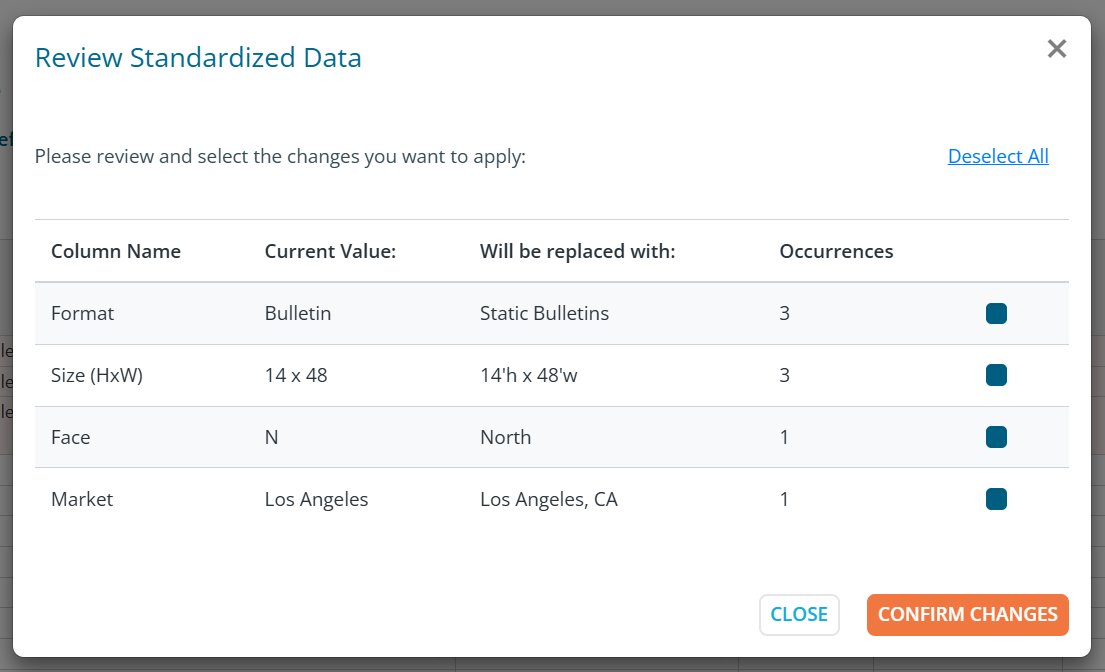1105x672 pixels.
Task: Uncheck the Format row checkbox
Action: [995, 314]
